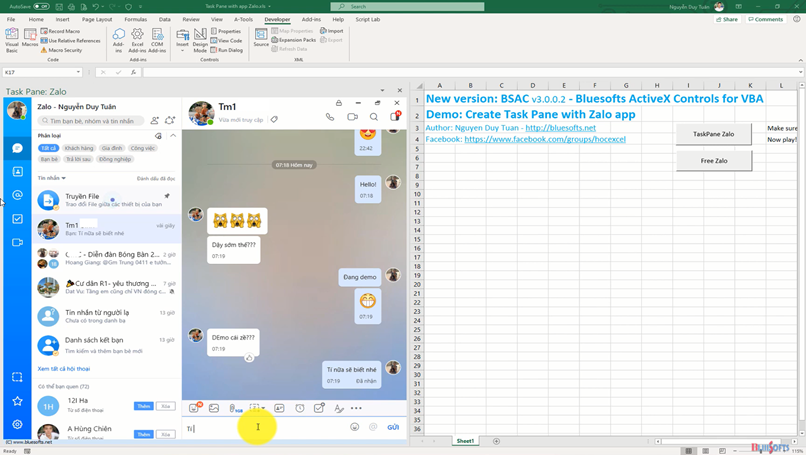This screenshot has width=806, height=455.
Task: Open the conversation info panel icon
Action: 395,116
